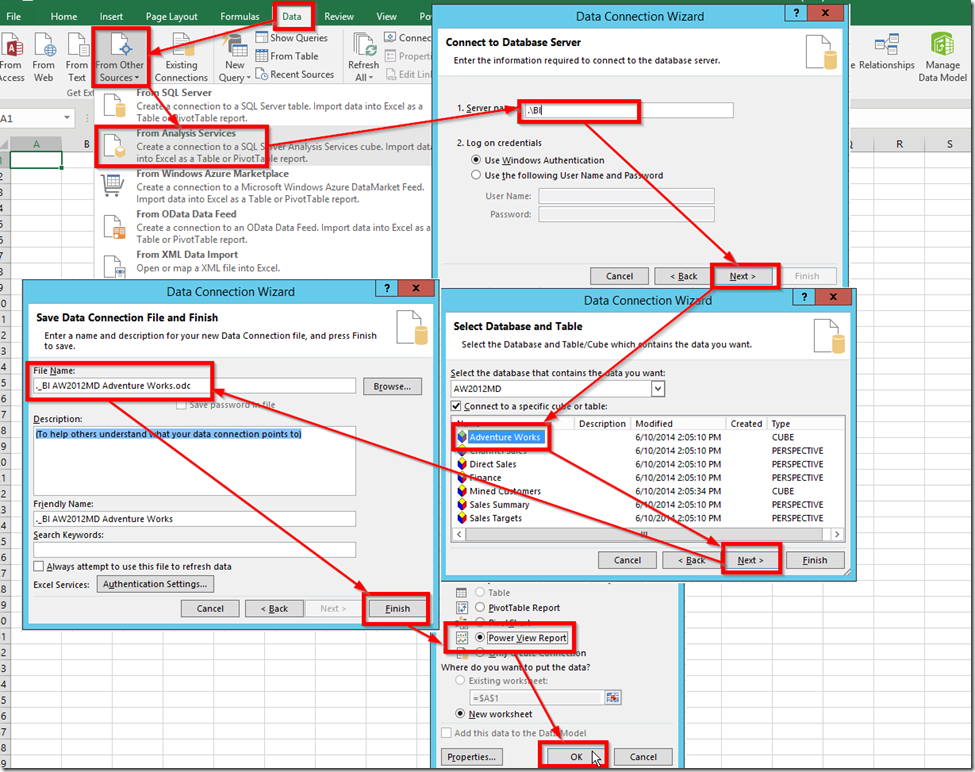
Task: Select From OData Data Feed entry
Action: (x=264, y=227)
